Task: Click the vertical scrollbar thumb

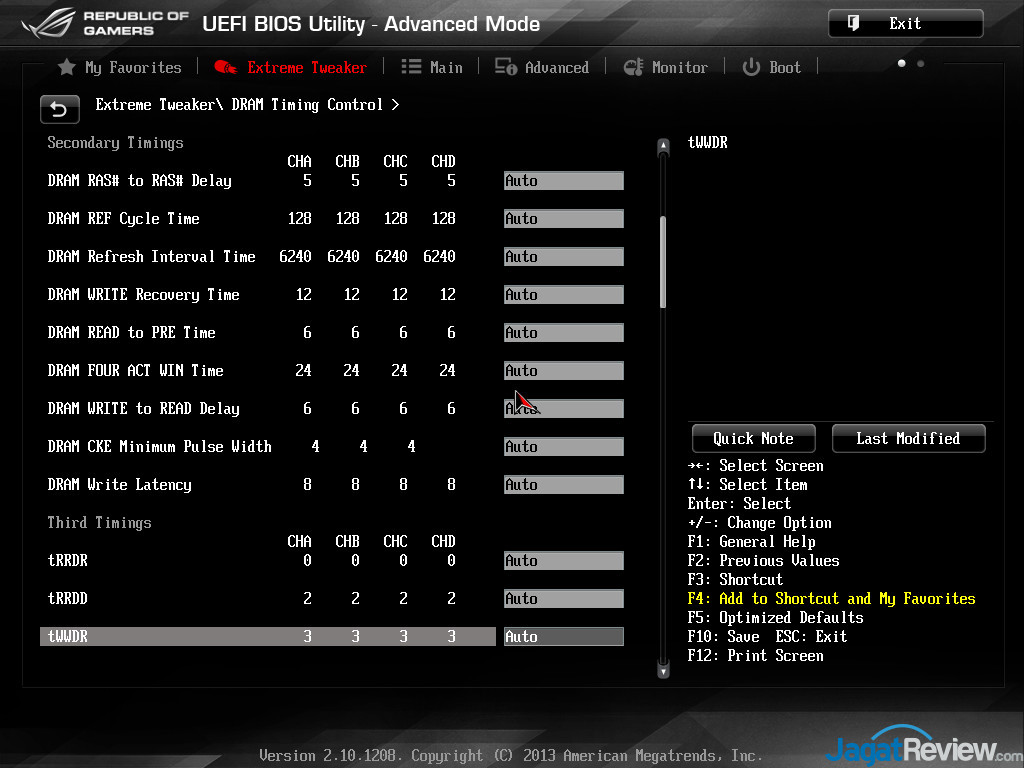Action: click(x=662, y=262)
